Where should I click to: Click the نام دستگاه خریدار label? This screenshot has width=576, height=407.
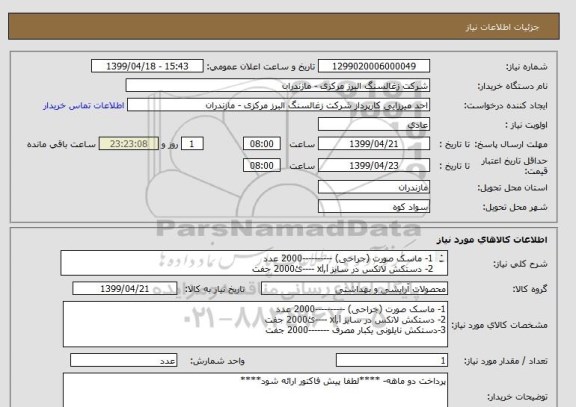(x=512, y=86)
